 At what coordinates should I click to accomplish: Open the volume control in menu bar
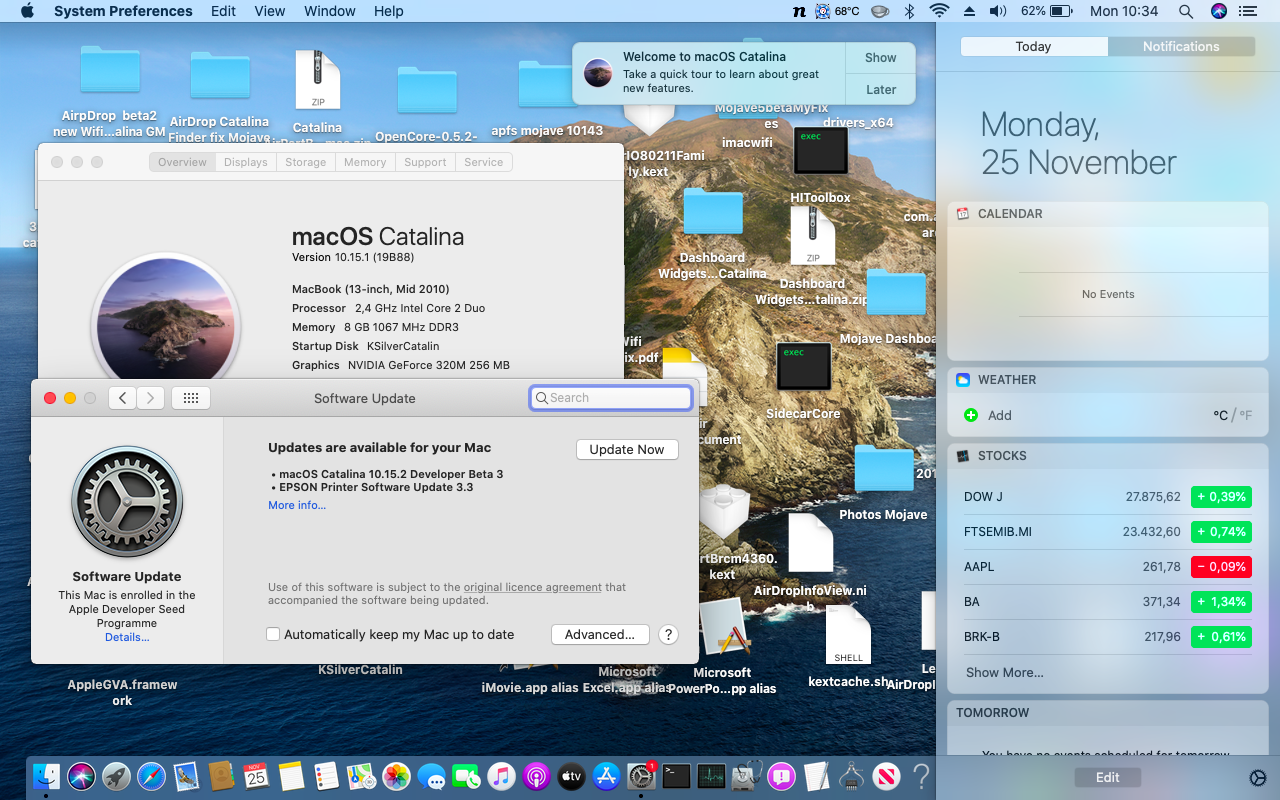pos(998,11)
